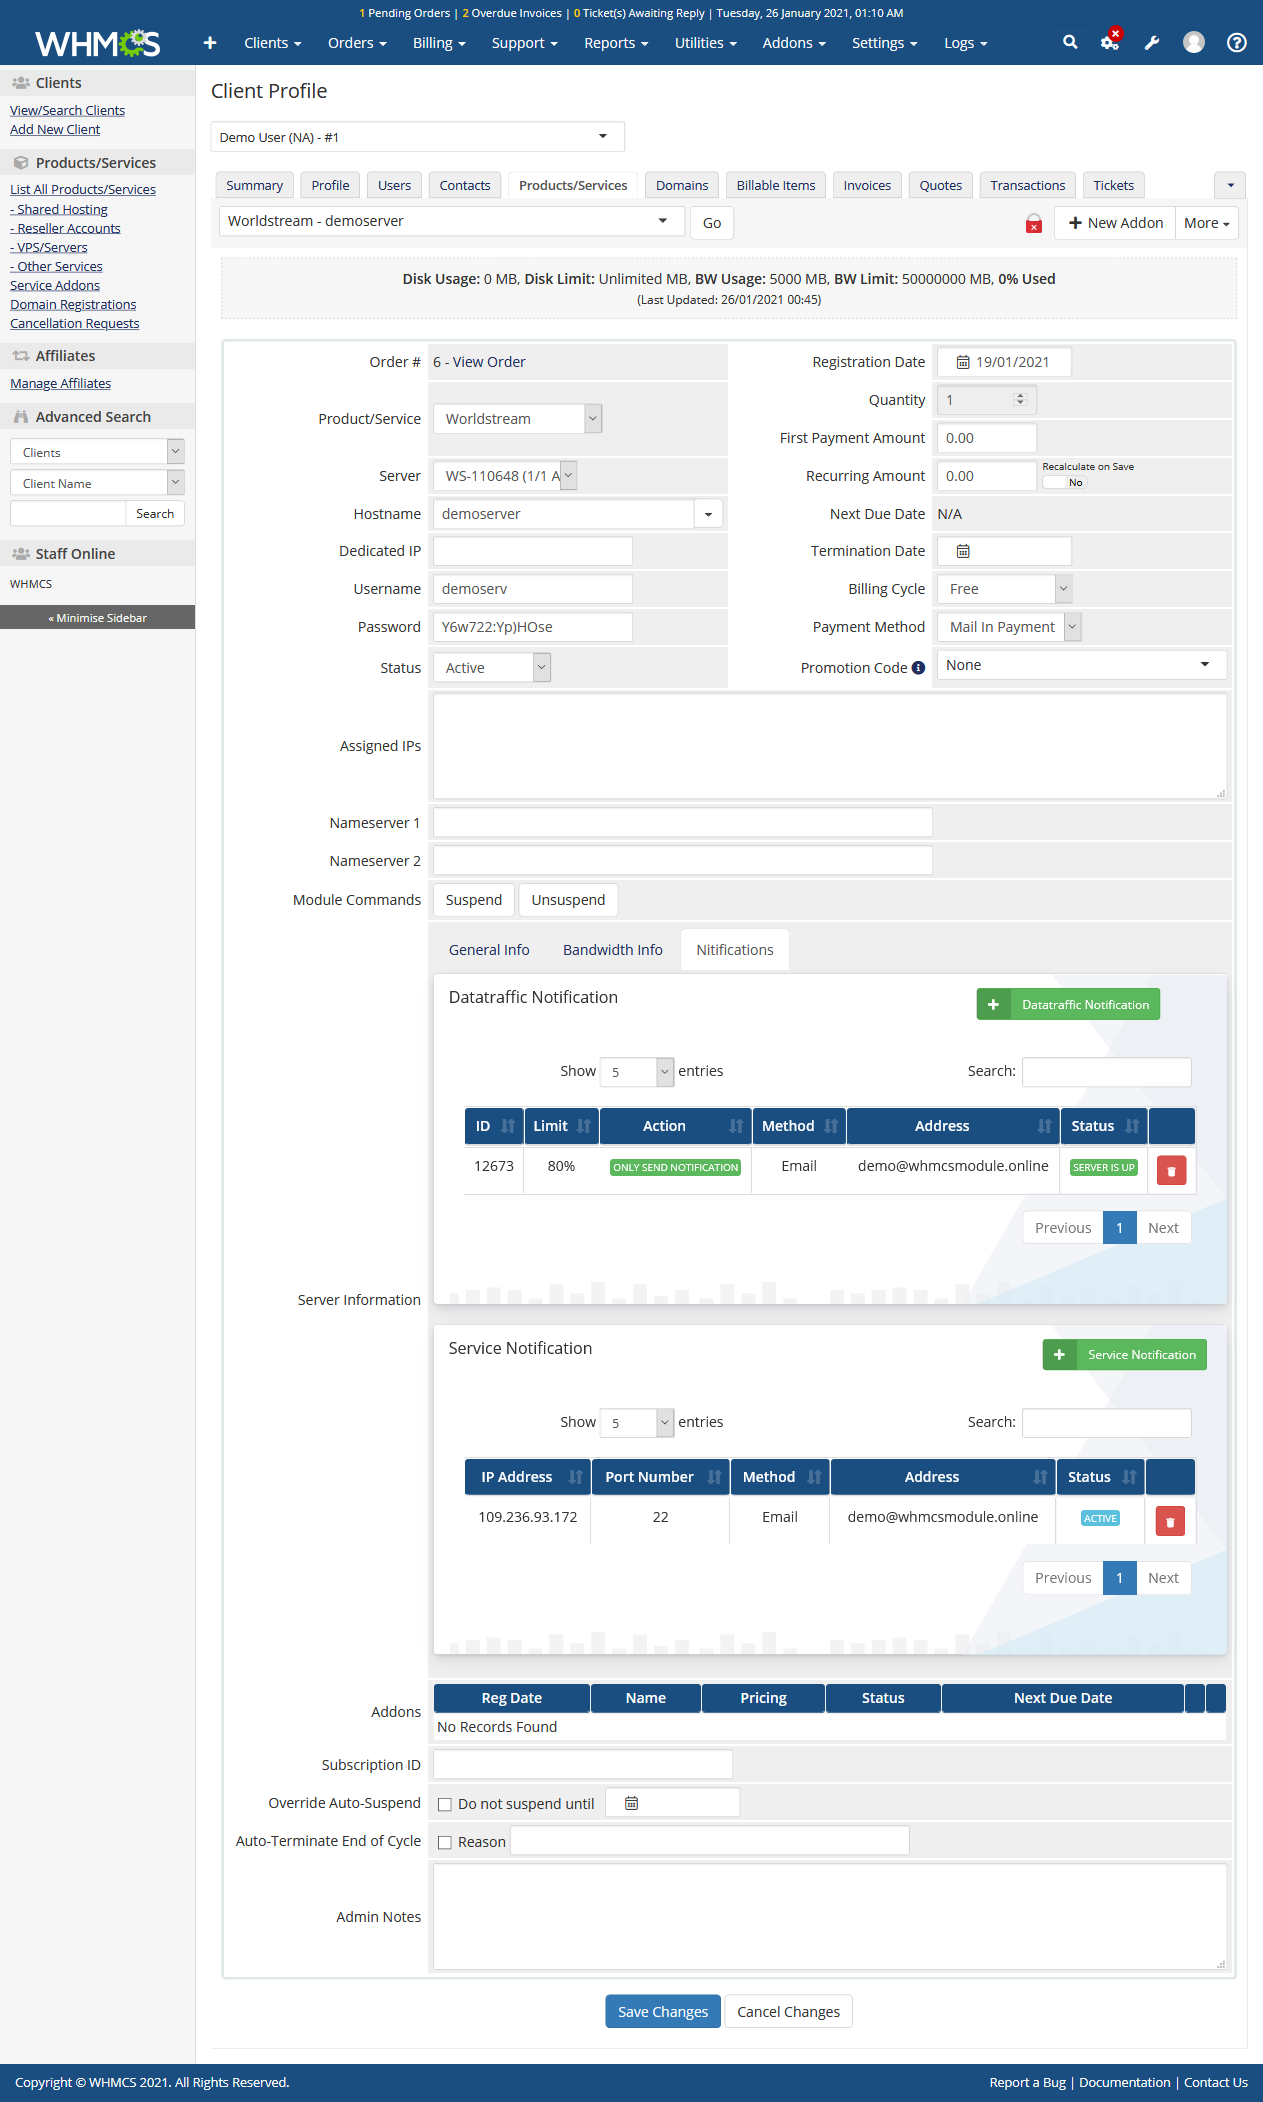Open the tabs overflow caret button
This screenshot has height=2102, width=1263.
pos(1230,185)
